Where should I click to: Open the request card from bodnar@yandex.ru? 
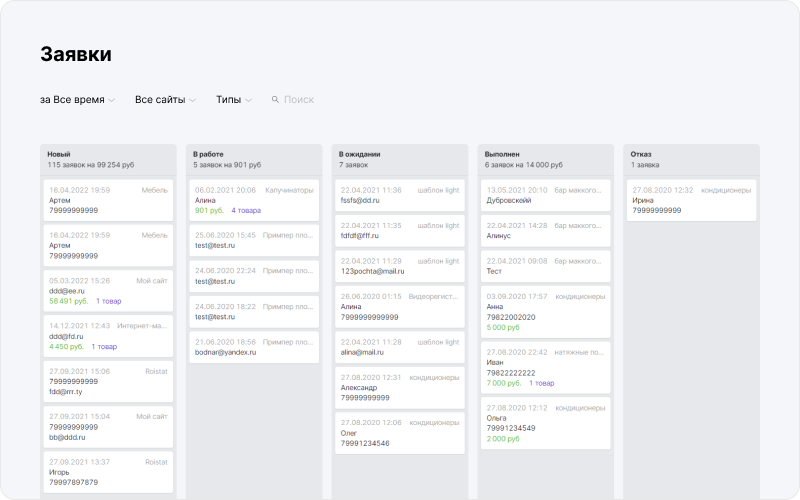[253, 346]
